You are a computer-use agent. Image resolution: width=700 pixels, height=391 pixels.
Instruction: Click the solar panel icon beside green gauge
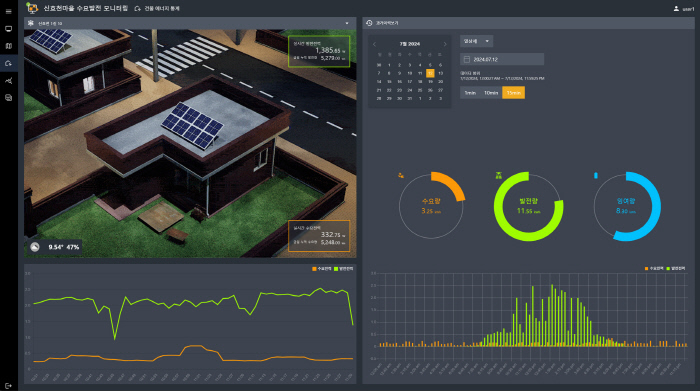(499, 175)
